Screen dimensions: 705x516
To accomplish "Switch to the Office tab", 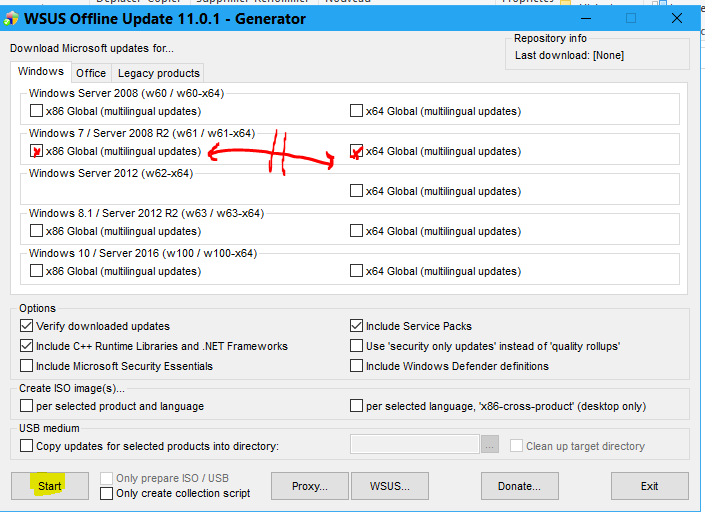I will click(91, 73).
